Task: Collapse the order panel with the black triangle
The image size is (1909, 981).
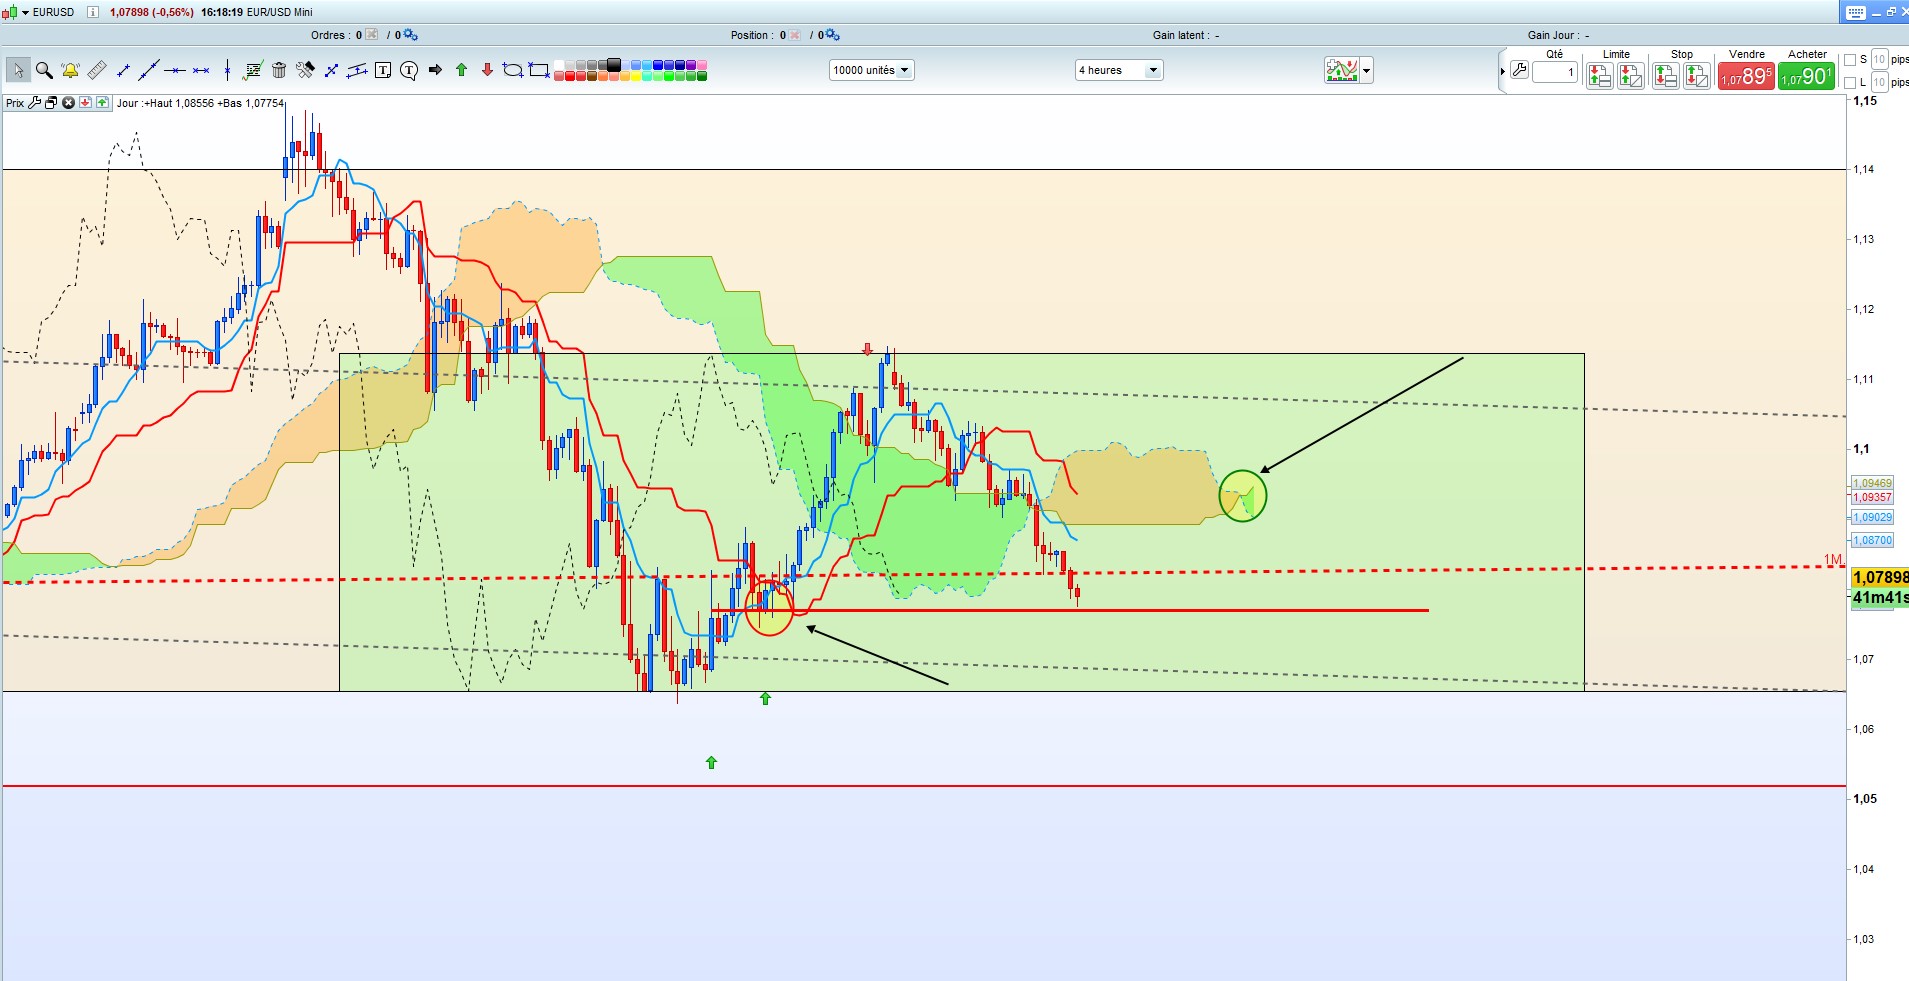Action: pos(1503,71)
